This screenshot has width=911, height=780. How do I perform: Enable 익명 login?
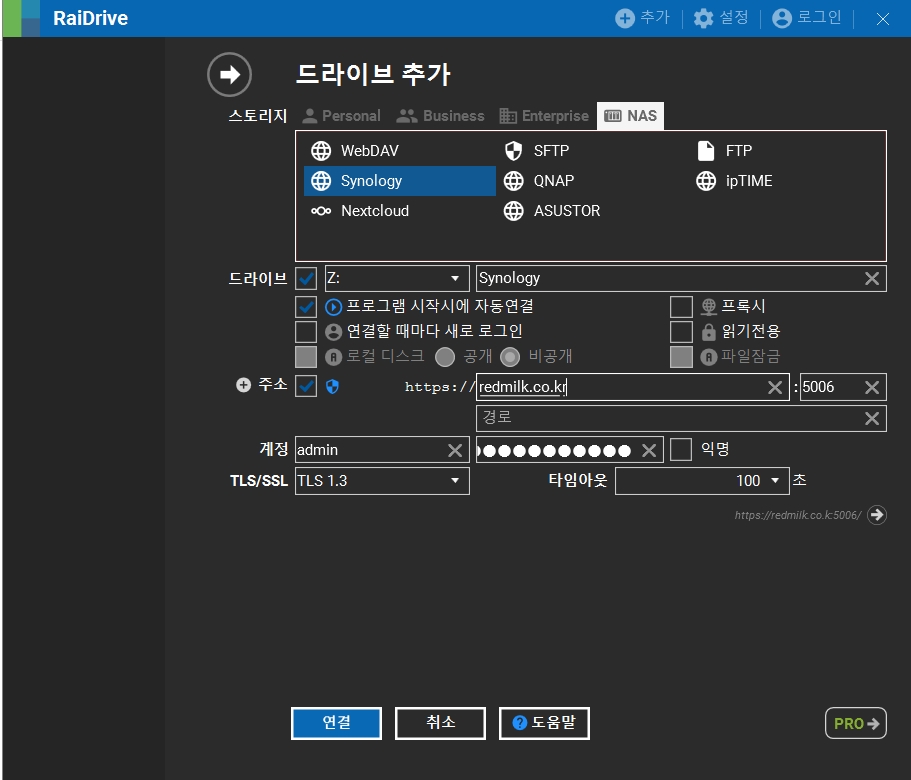coord(681,449)
